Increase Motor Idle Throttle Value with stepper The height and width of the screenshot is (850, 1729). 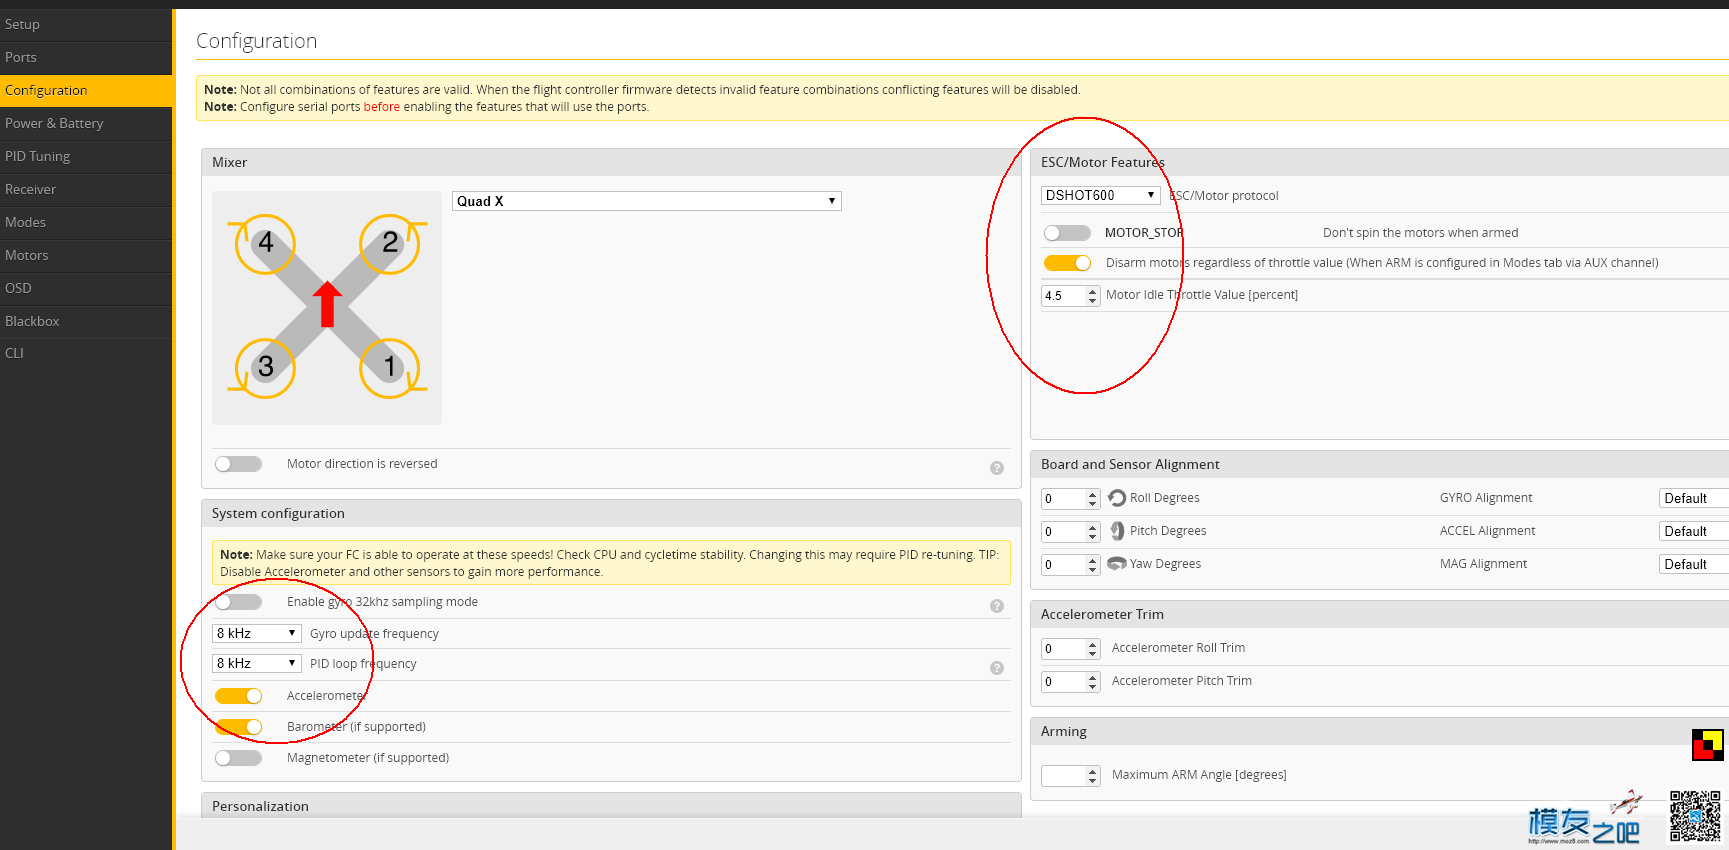click(x=1092, y=291)
